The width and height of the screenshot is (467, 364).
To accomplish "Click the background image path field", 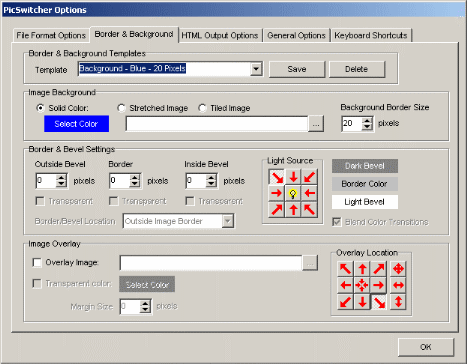I will point(217,124).
